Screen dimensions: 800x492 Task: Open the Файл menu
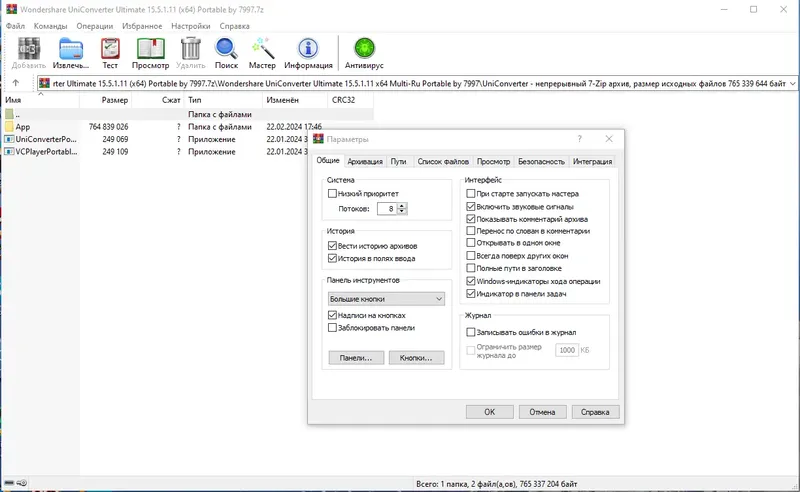coord(15,26)
